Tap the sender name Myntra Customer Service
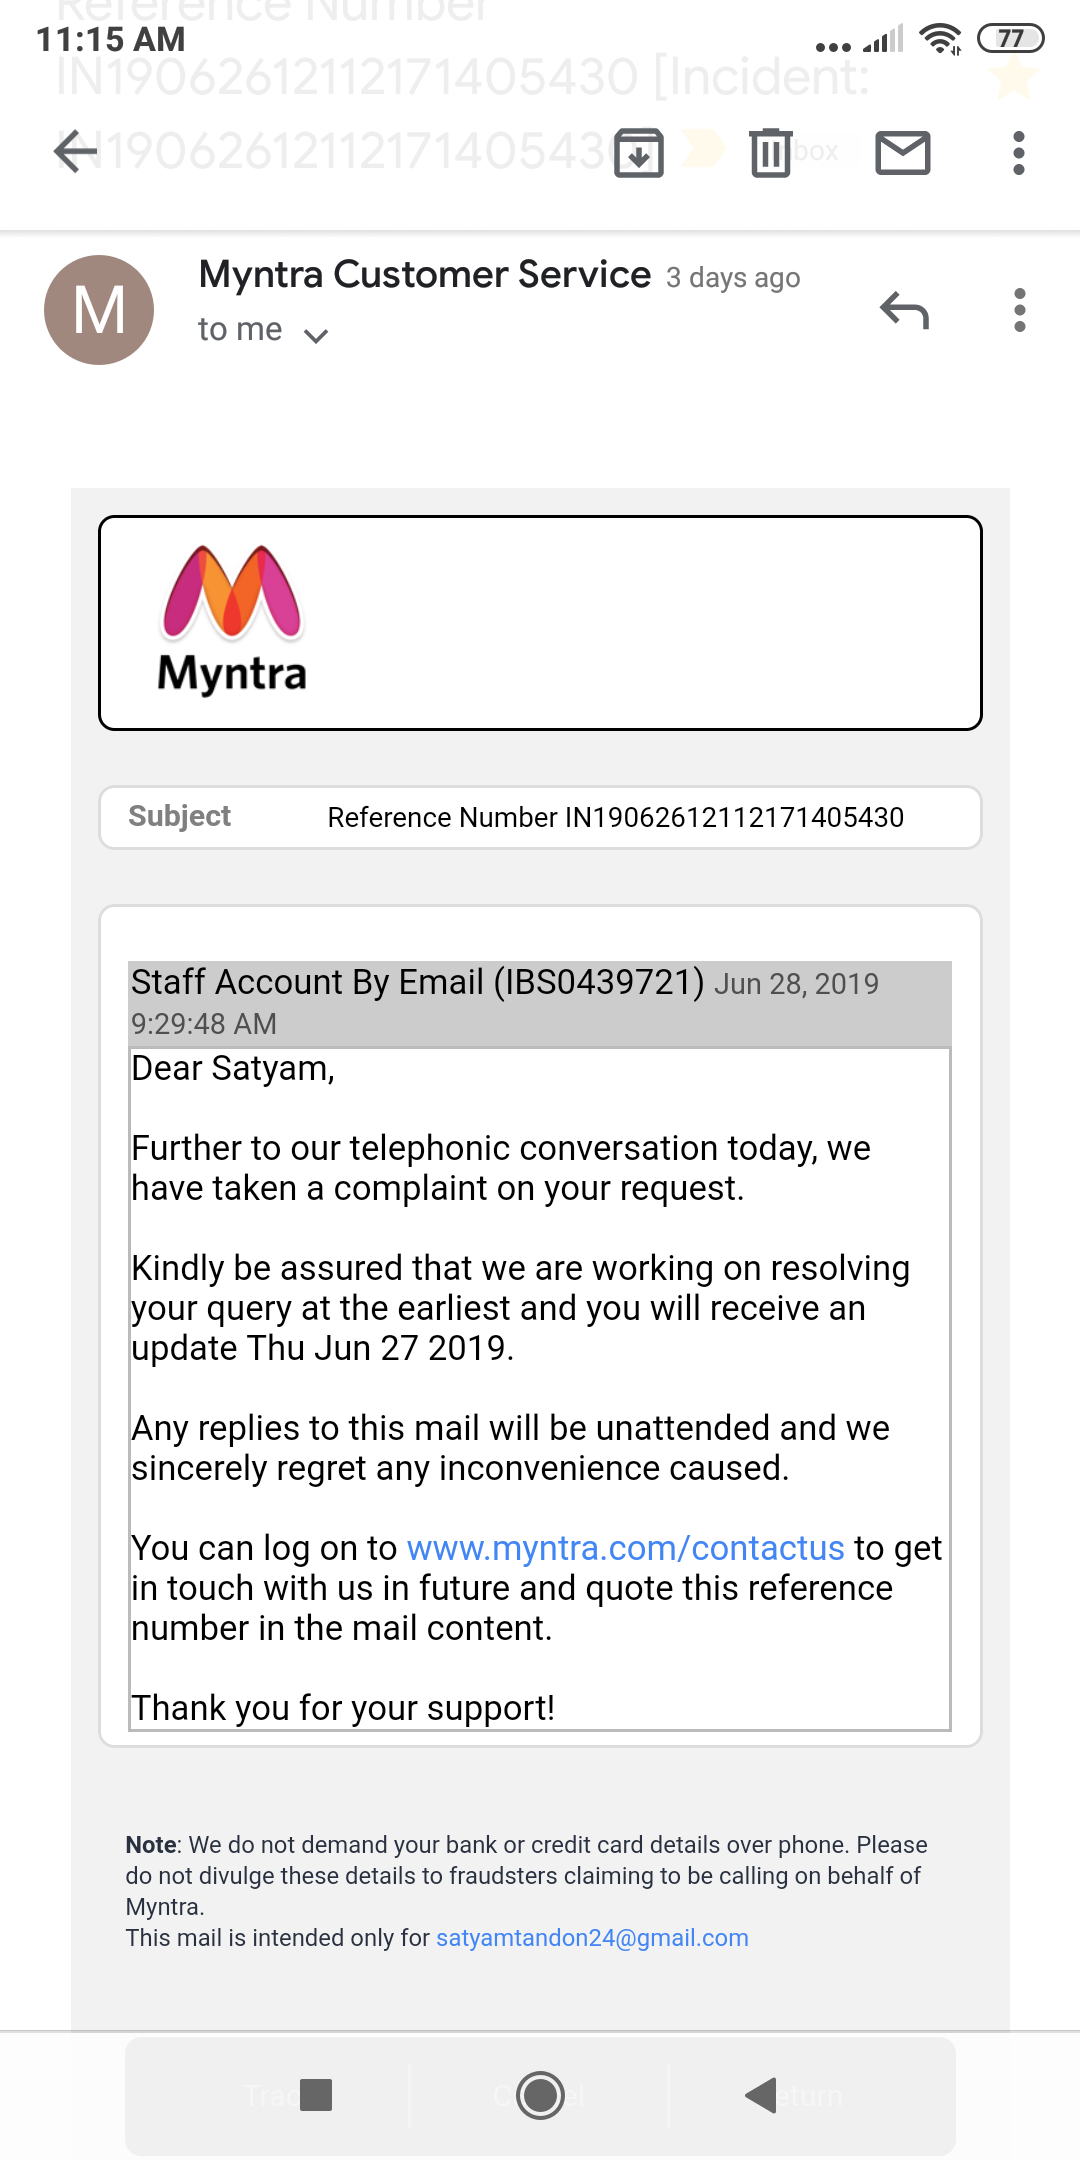The image size is (1080, 2160). pyautogui.click(x=425, y=275)
